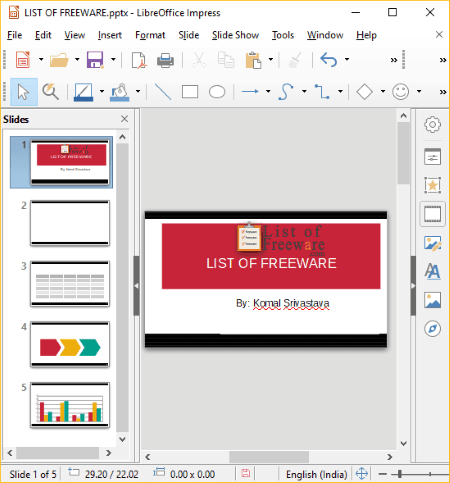Toggle the Slide Transition sidebar deck
Viewport: 450px width, 483px height.
point(432,214)
